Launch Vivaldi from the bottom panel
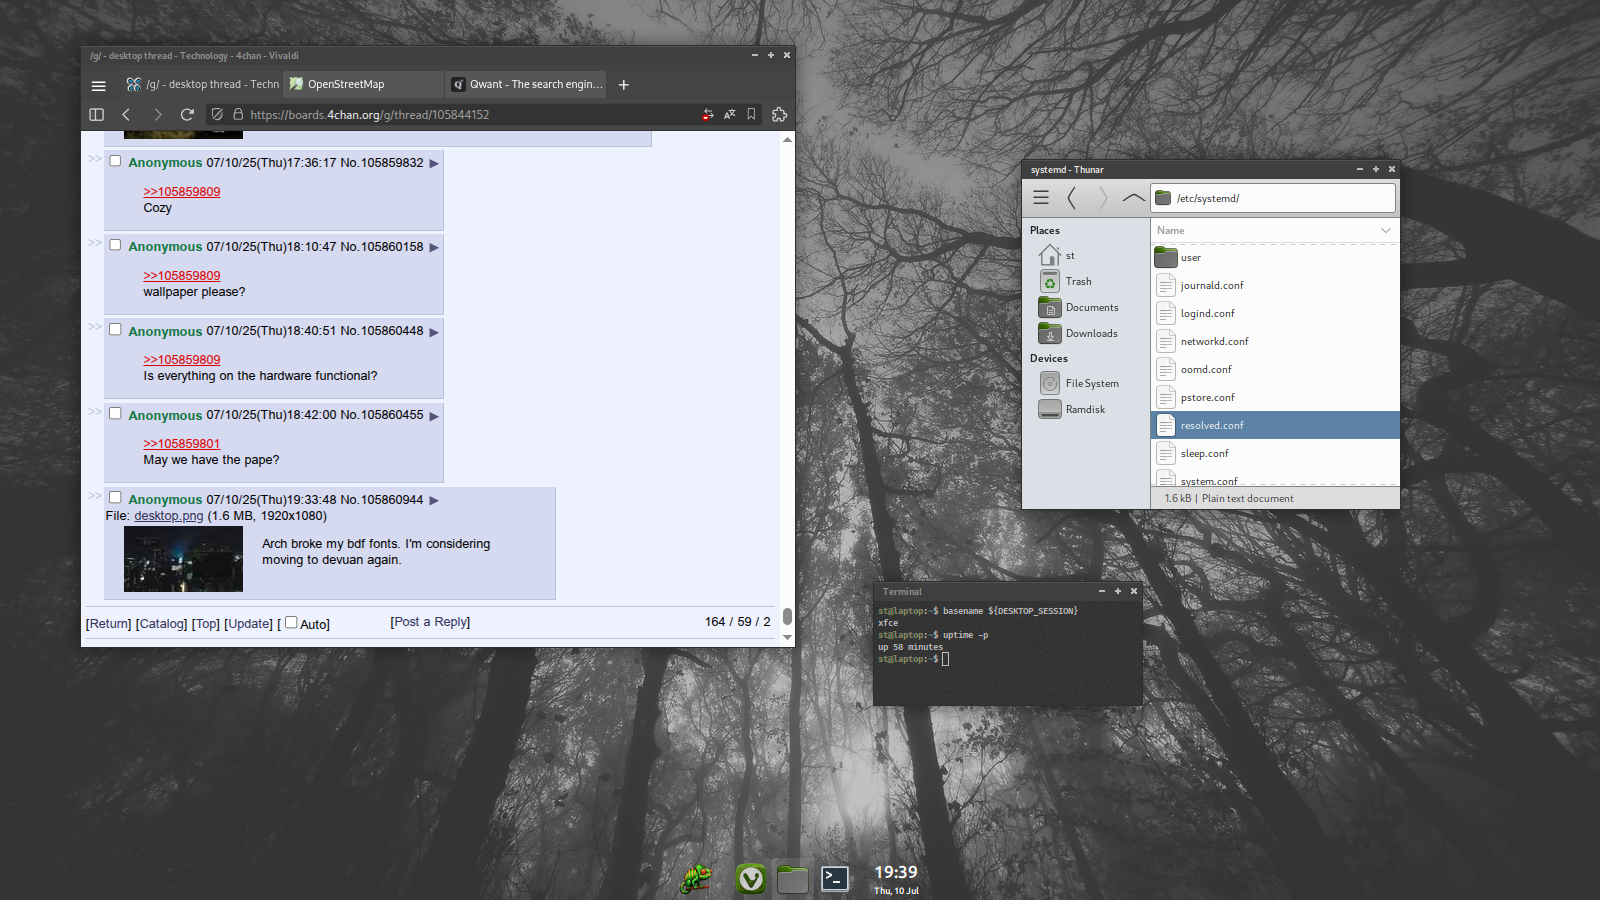 coord(751,879)
